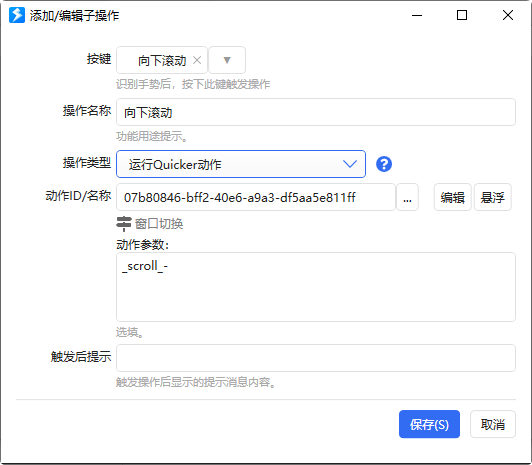
Task: Minimize the 添加/编辑子操作 window
Action: 417,15
